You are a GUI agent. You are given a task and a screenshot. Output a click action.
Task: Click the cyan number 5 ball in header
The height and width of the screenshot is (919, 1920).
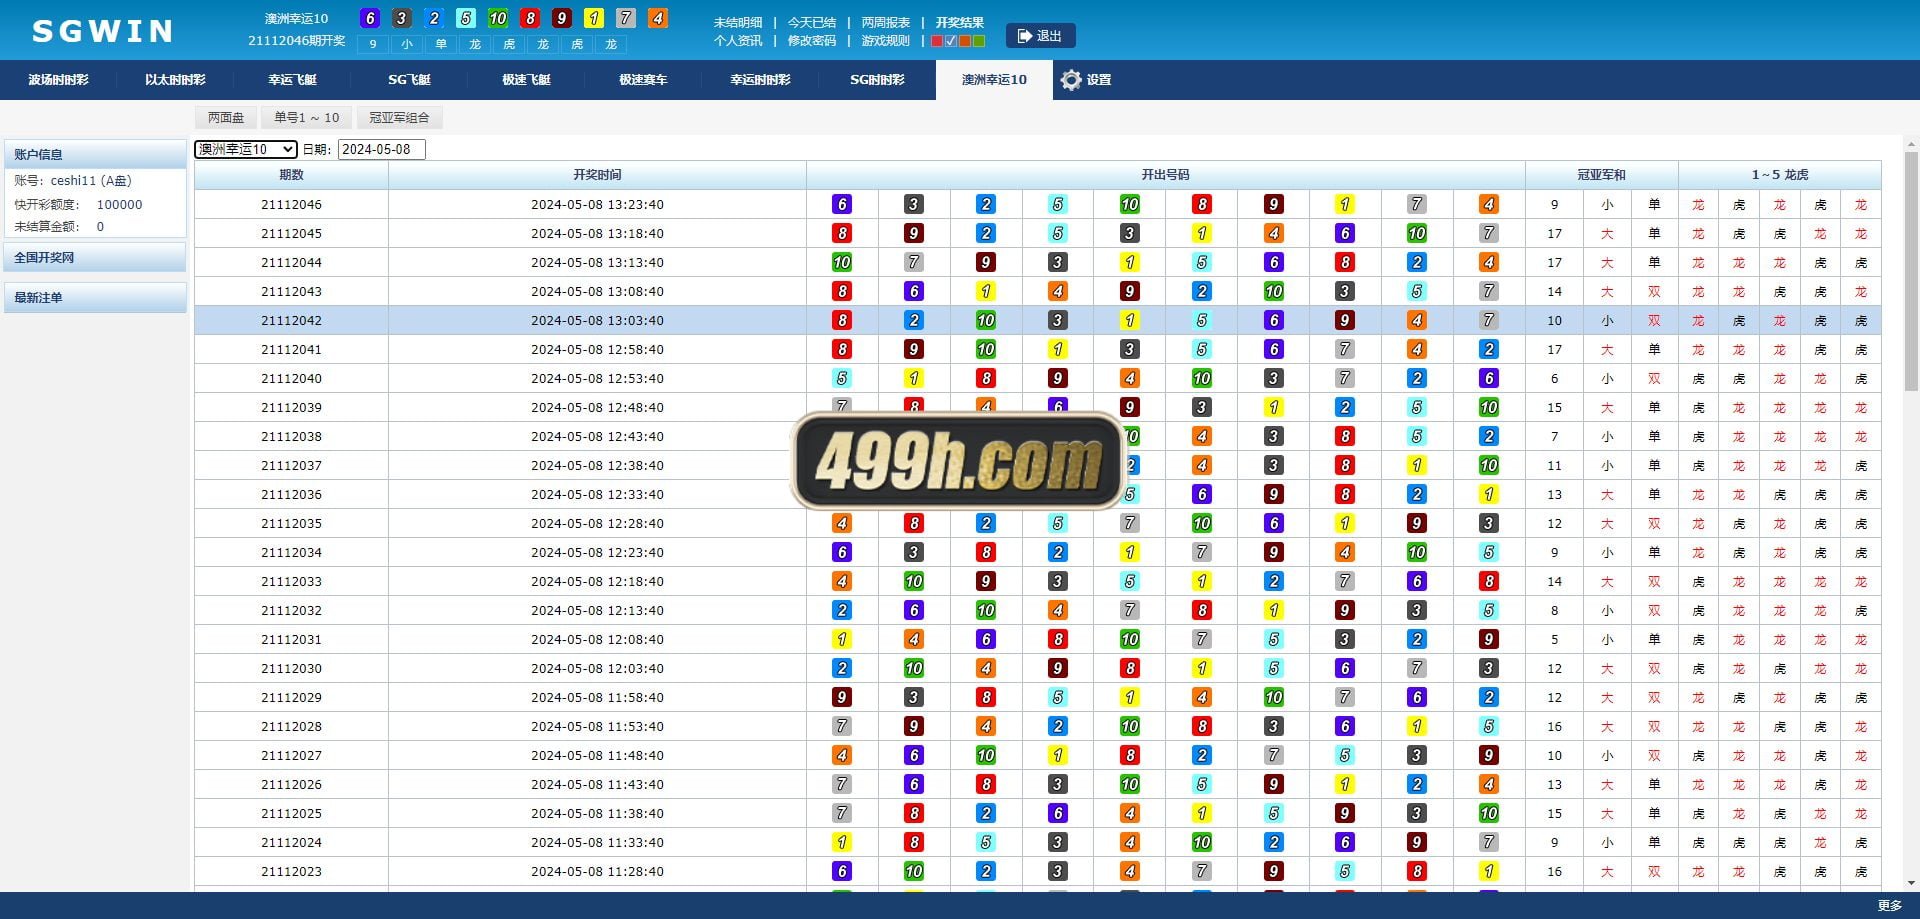[465, 18]
